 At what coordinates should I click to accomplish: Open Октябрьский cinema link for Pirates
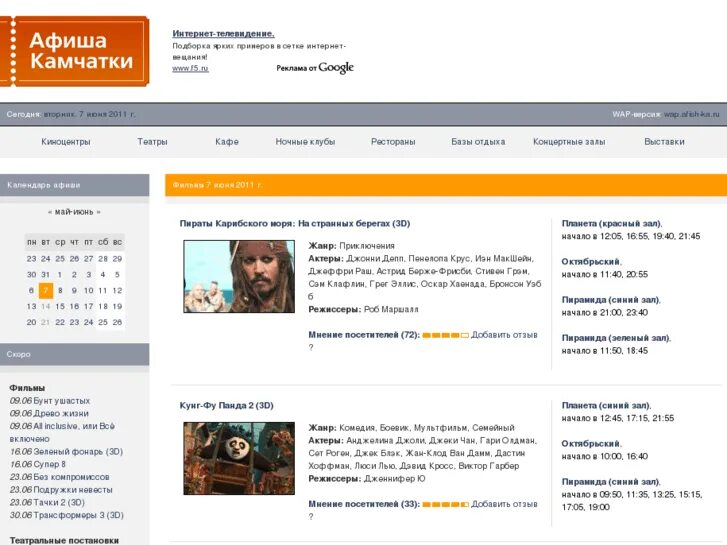(591, 262)
